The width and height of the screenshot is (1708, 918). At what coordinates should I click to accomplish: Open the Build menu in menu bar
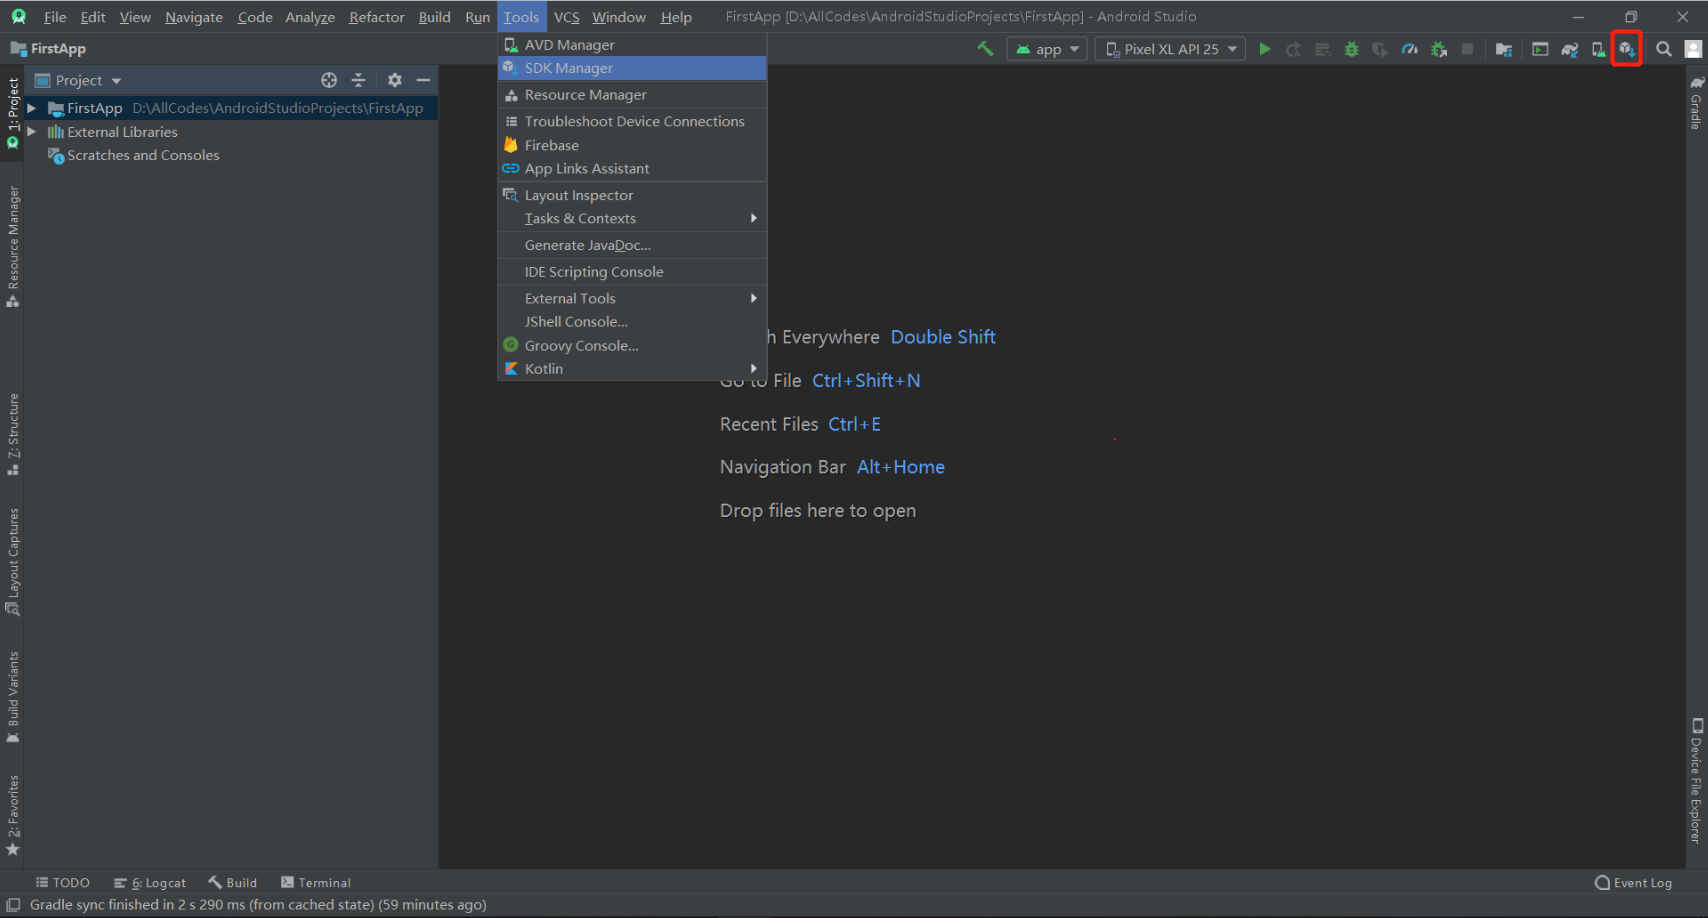(434, 17)
